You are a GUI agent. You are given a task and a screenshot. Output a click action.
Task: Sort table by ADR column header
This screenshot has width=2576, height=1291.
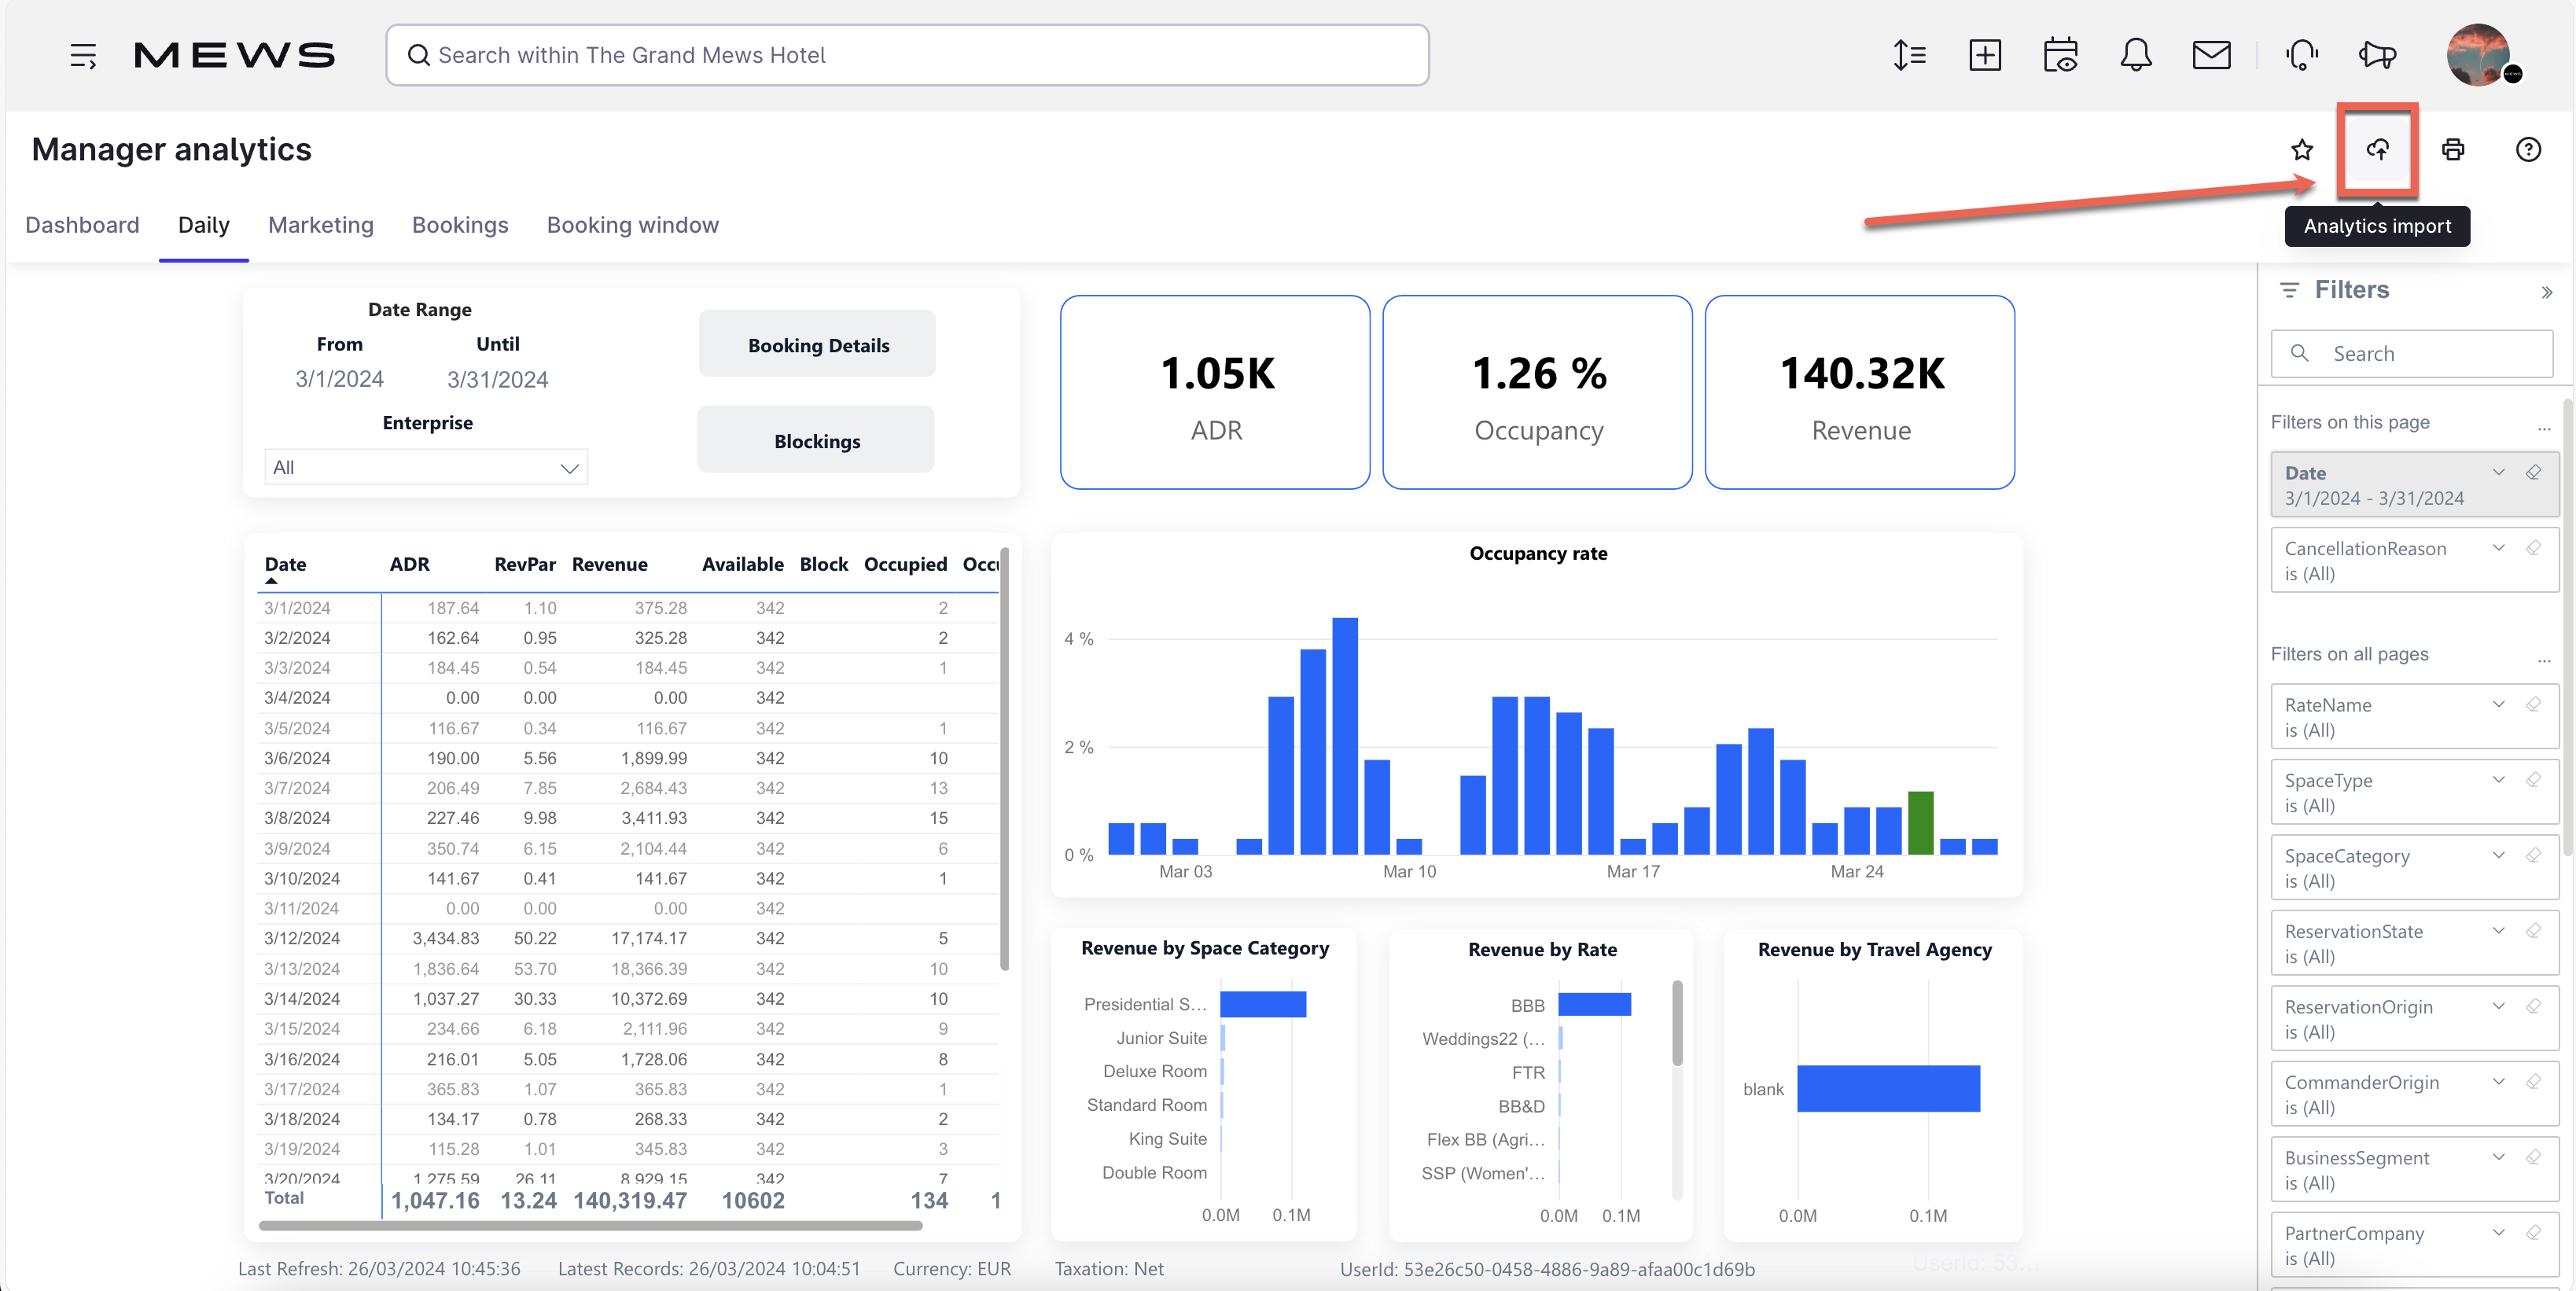pos(409,564)
